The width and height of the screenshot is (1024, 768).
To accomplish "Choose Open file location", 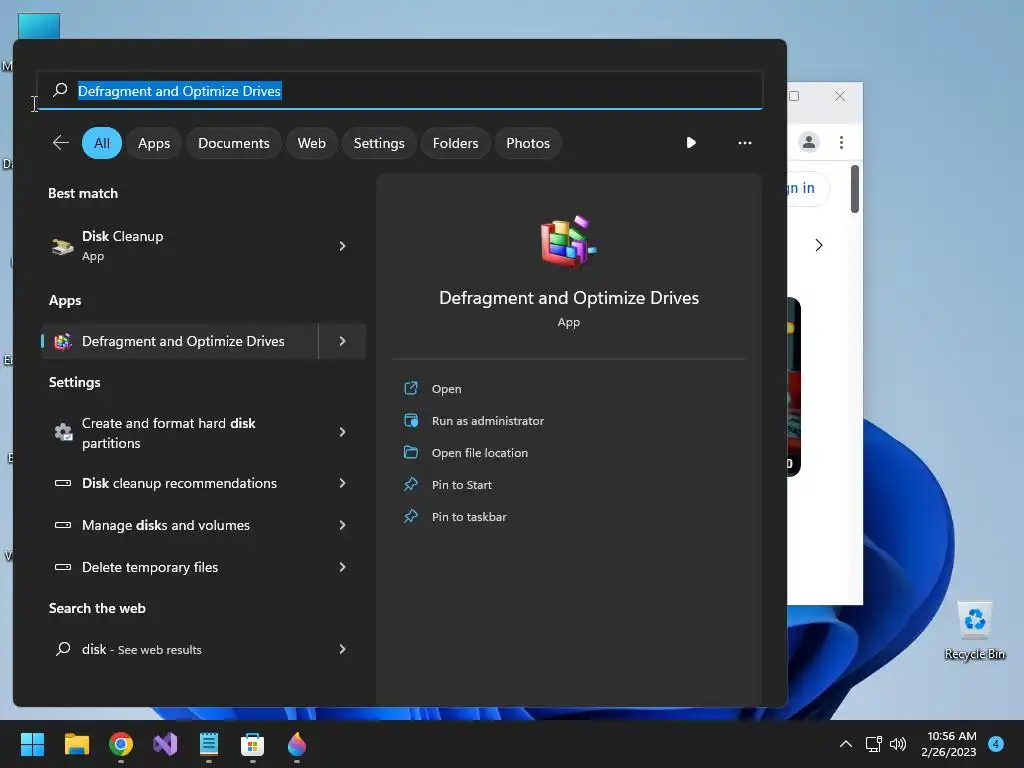I will click(x=479, y=453).
